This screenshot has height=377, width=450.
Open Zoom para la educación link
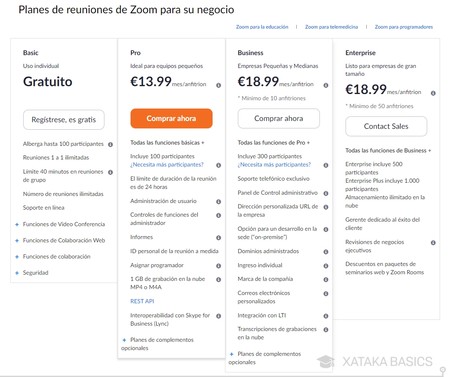(262, 27)
